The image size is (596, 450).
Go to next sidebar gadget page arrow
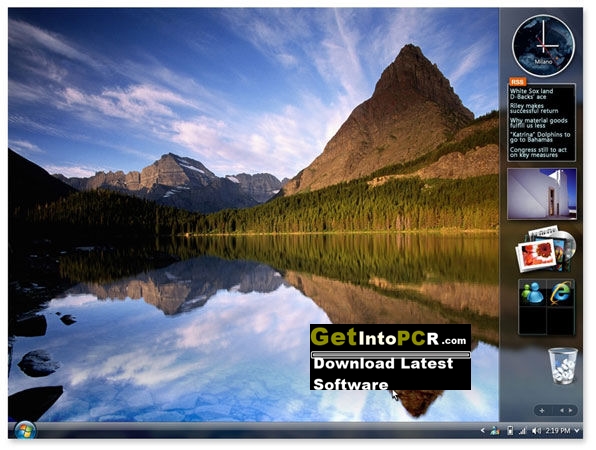[x=570, y=410]
